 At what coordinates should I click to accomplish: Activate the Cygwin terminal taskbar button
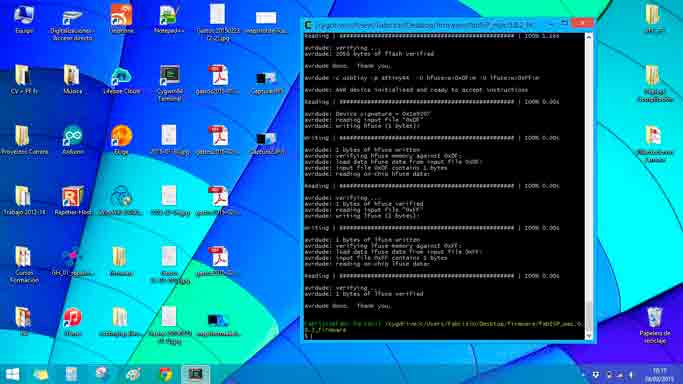tap(195, 374)
